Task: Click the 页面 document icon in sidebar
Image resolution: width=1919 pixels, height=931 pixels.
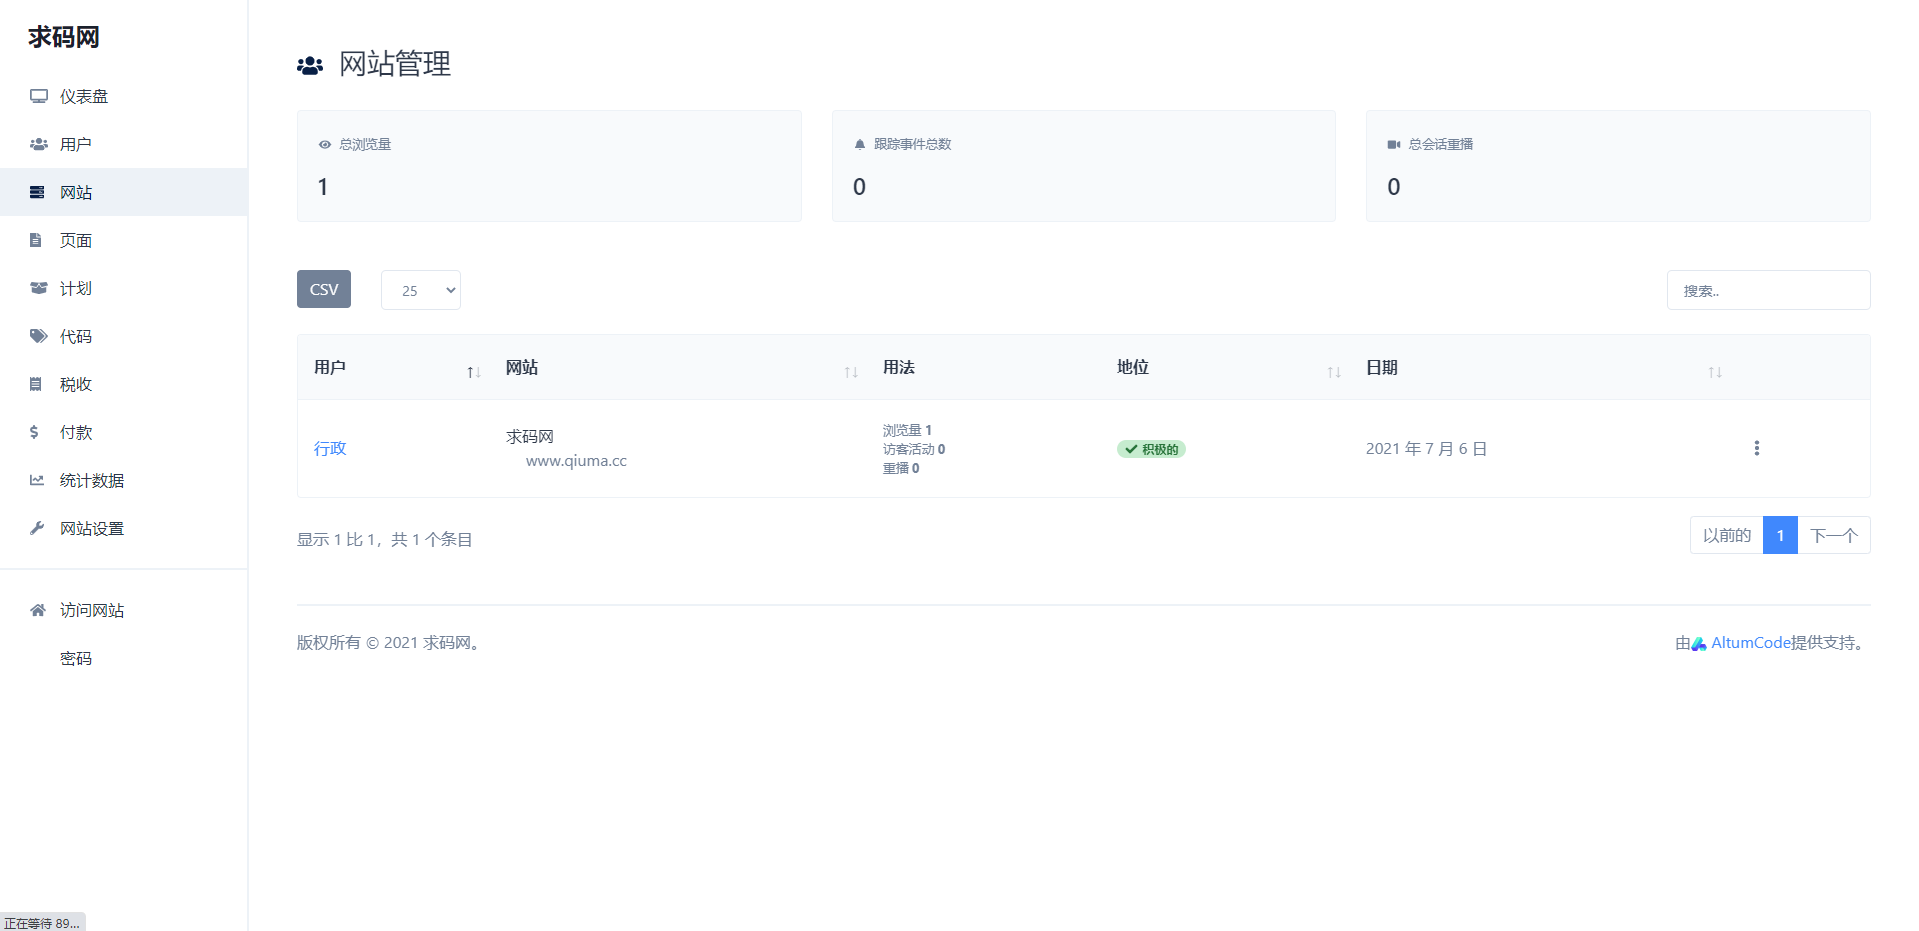Action: (36, 240)
